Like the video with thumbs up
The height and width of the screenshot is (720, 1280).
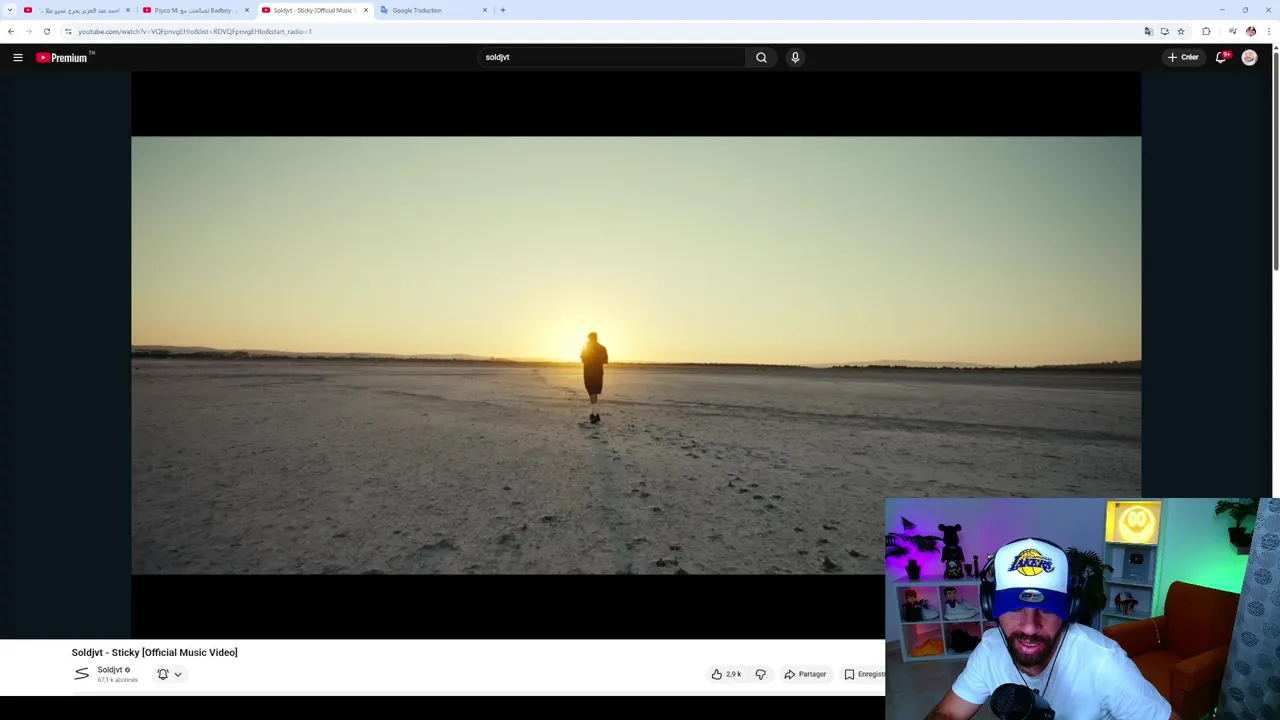pos(726,674)
